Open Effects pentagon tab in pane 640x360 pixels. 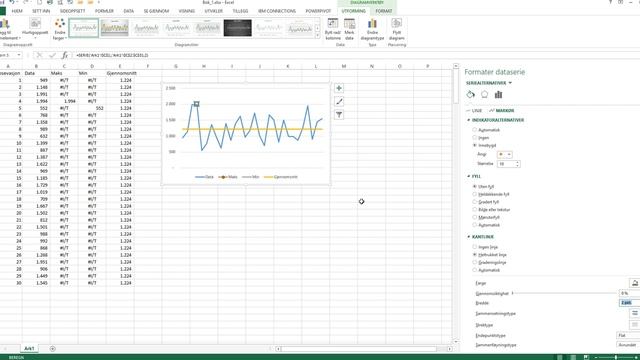[x=484, y=95]
